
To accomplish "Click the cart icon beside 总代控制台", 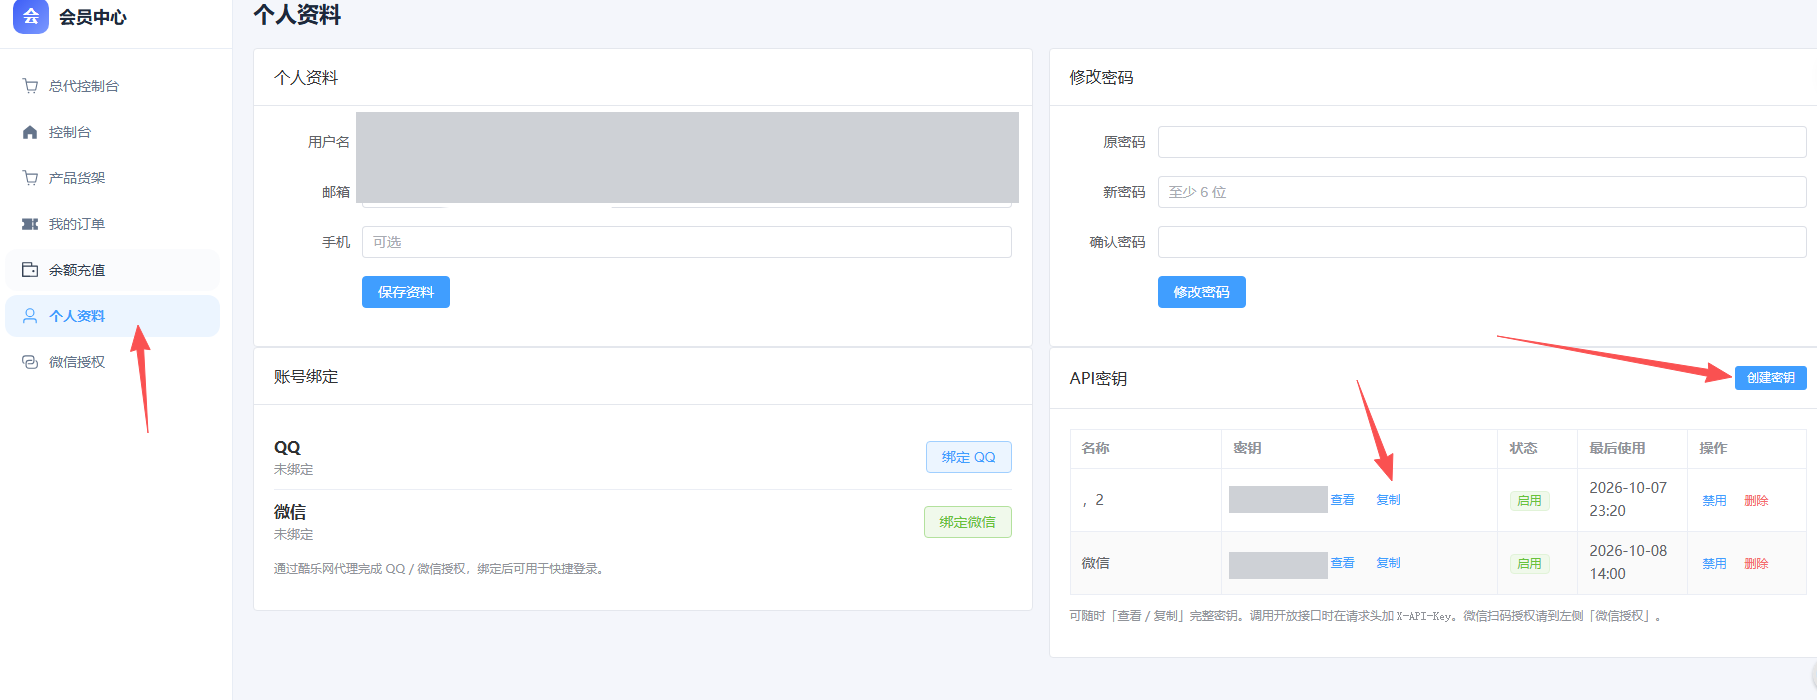I will click(x=30, y=86).
